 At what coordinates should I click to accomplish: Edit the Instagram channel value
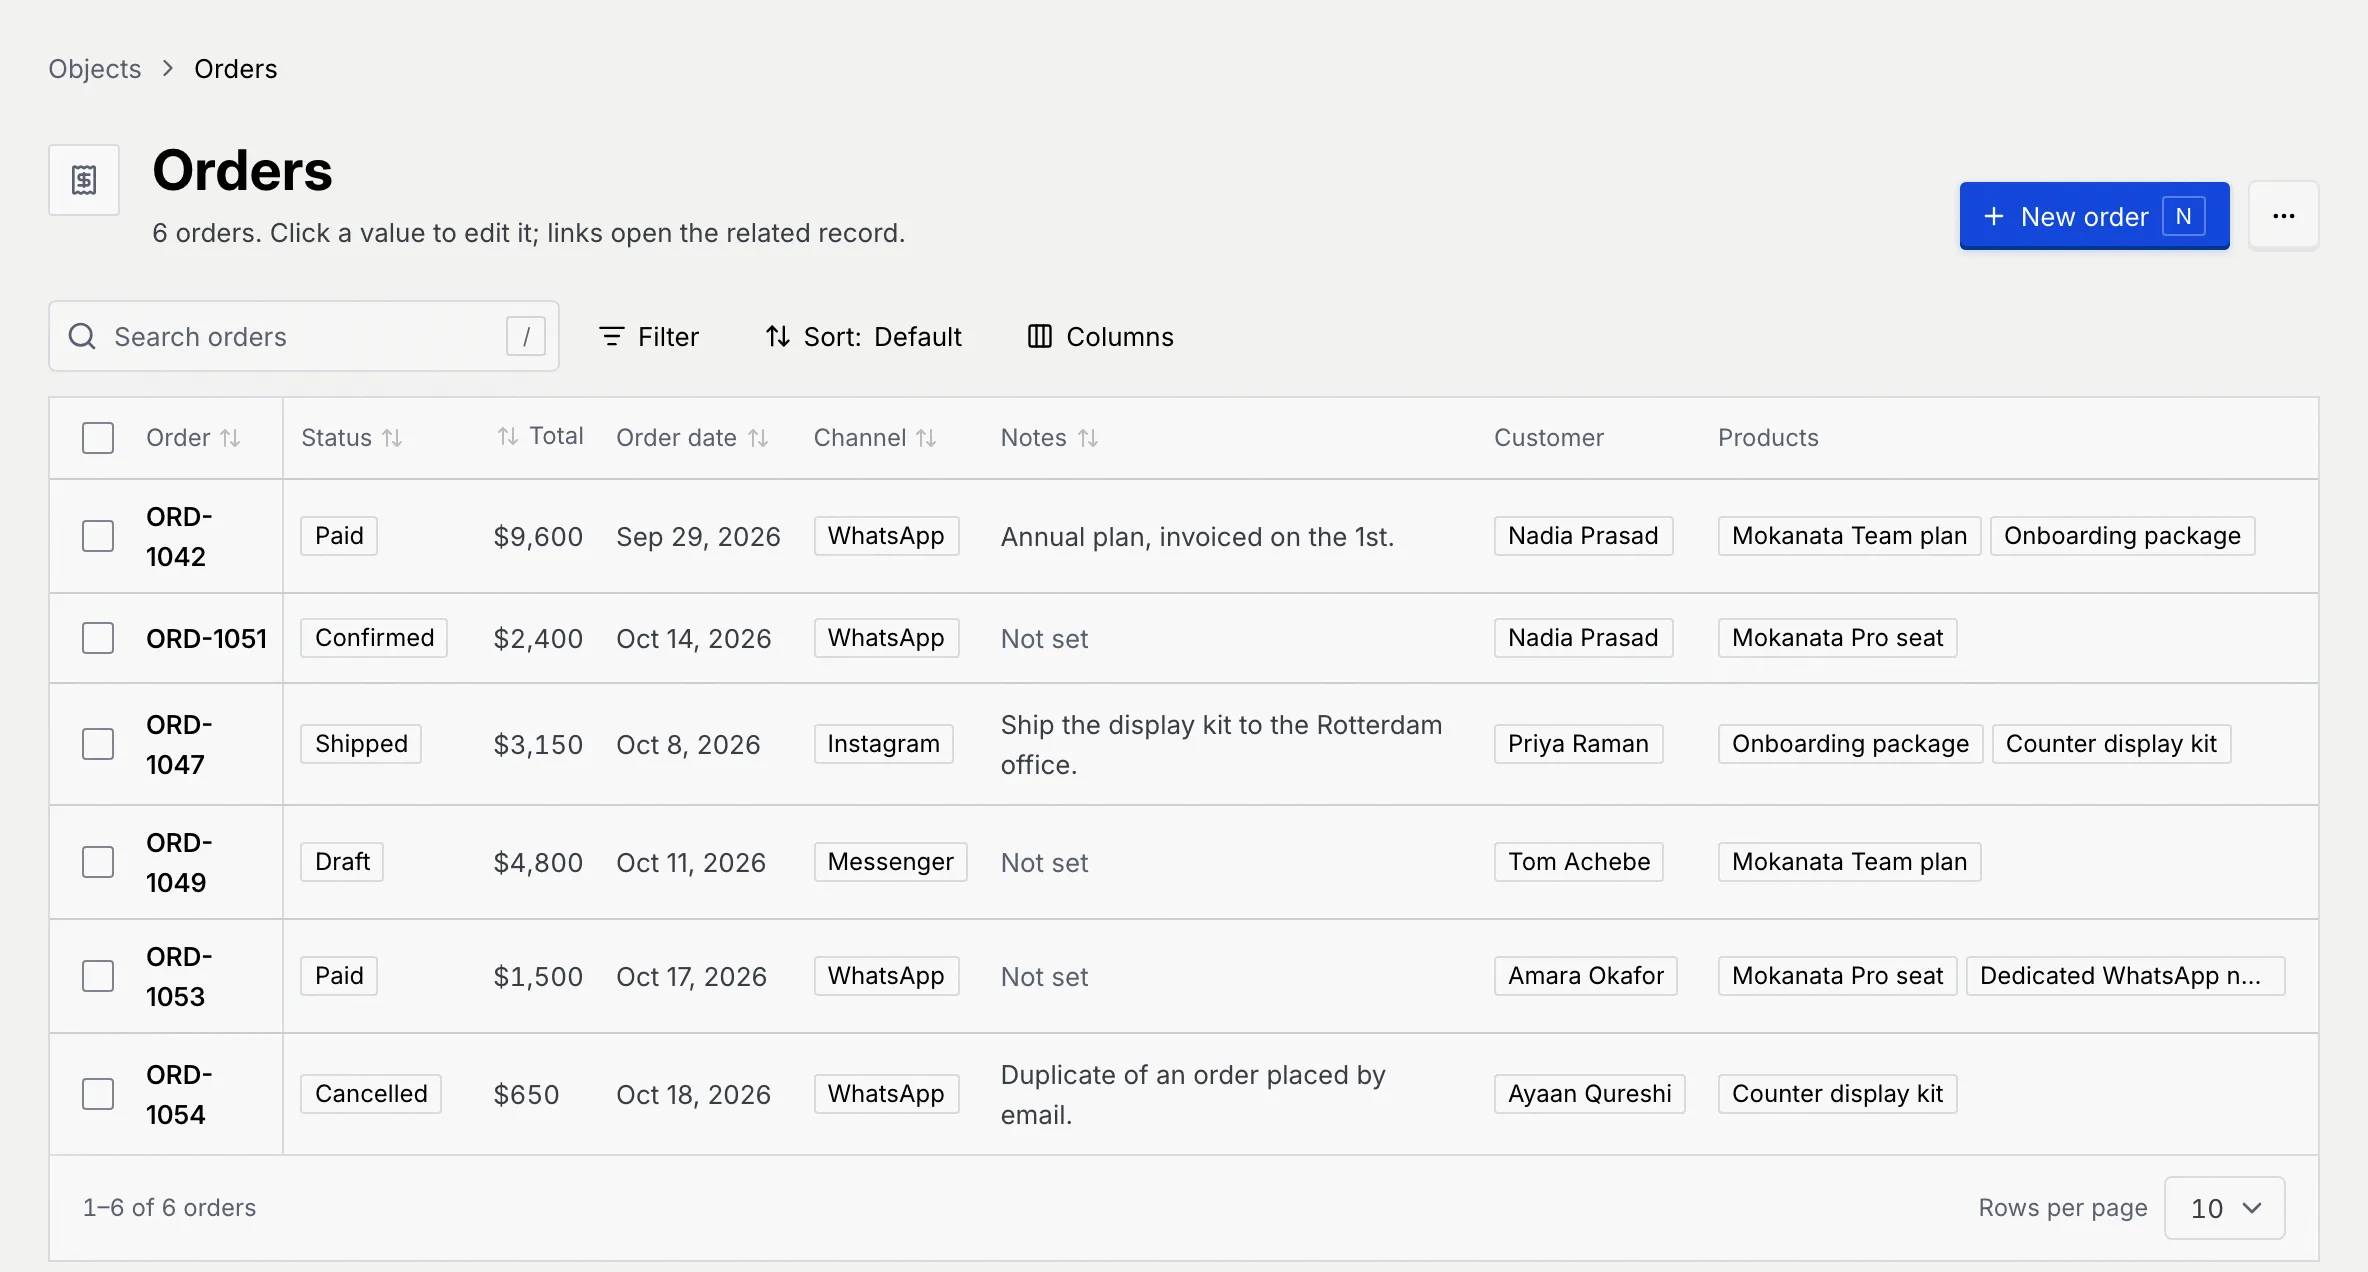pos(883,744)
